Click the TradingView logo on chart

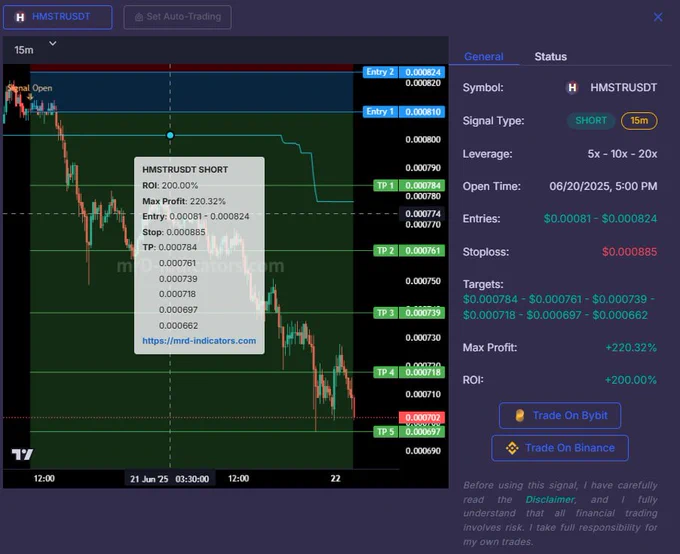tap(22, 454)
